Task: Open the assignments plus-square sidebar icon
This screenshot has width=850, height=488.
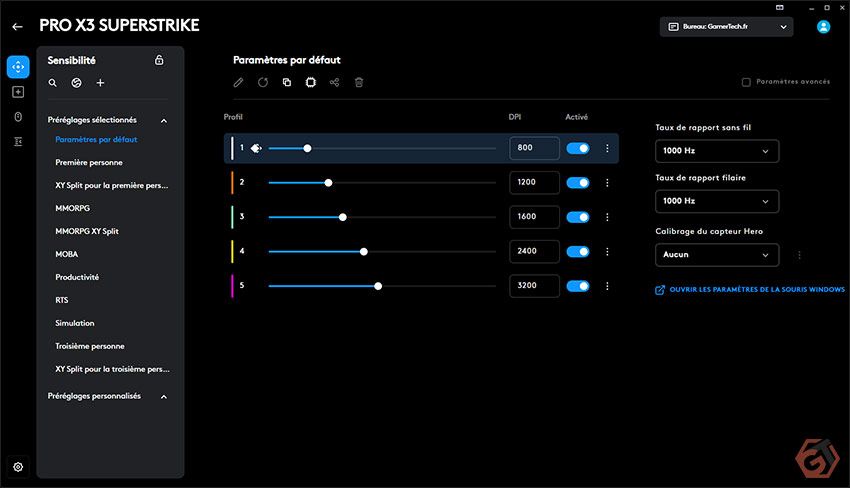Action: pos(18,92)
